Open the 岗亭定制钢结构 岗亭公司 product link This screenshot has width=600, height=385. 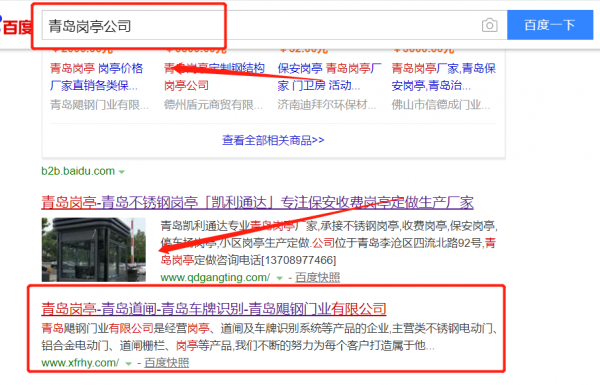pos(214,77)
